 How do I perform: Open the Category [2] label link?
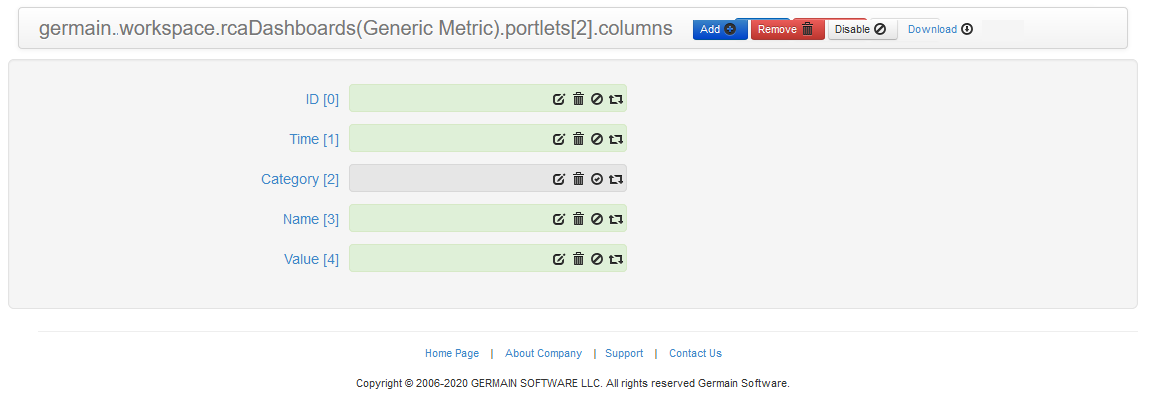299,179
